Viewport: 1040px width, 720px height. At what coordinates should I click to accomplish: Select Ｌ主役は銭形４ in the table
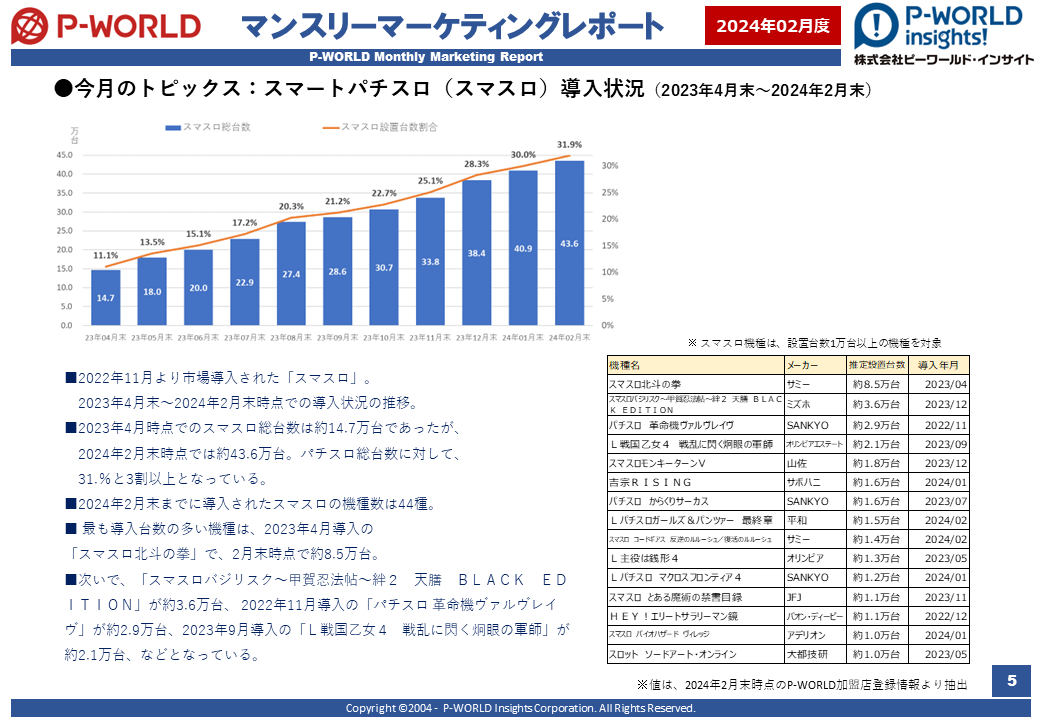coord(644,558)
